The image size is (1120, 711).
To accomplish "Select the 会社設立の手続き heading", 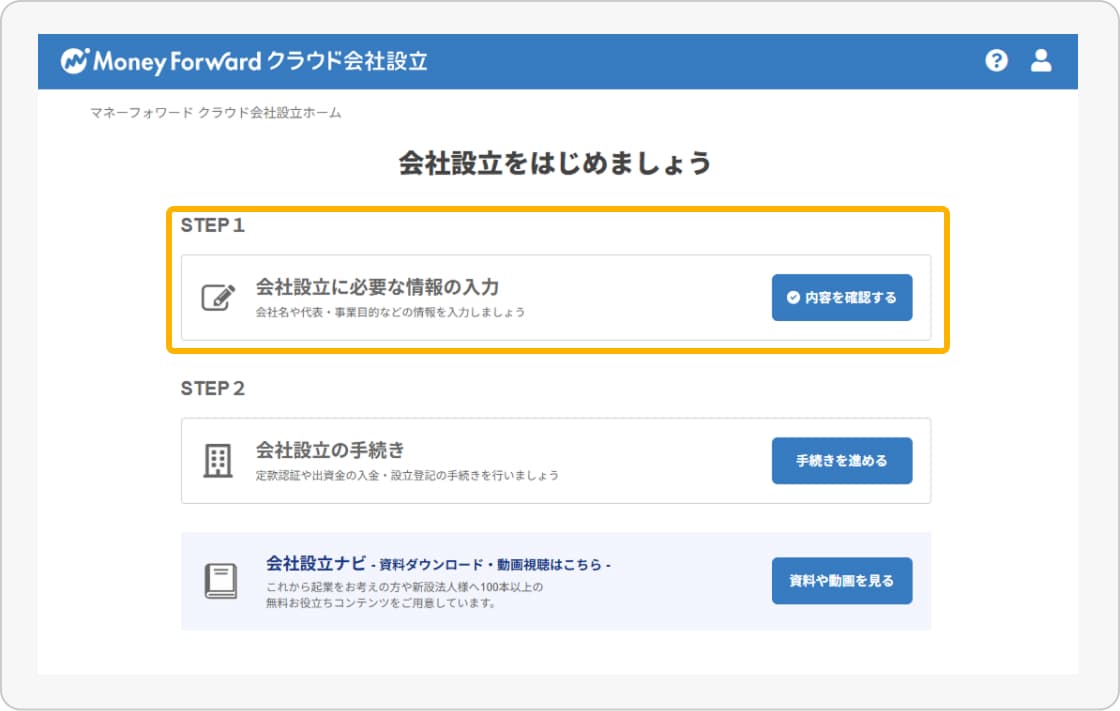I will [330, 450].
